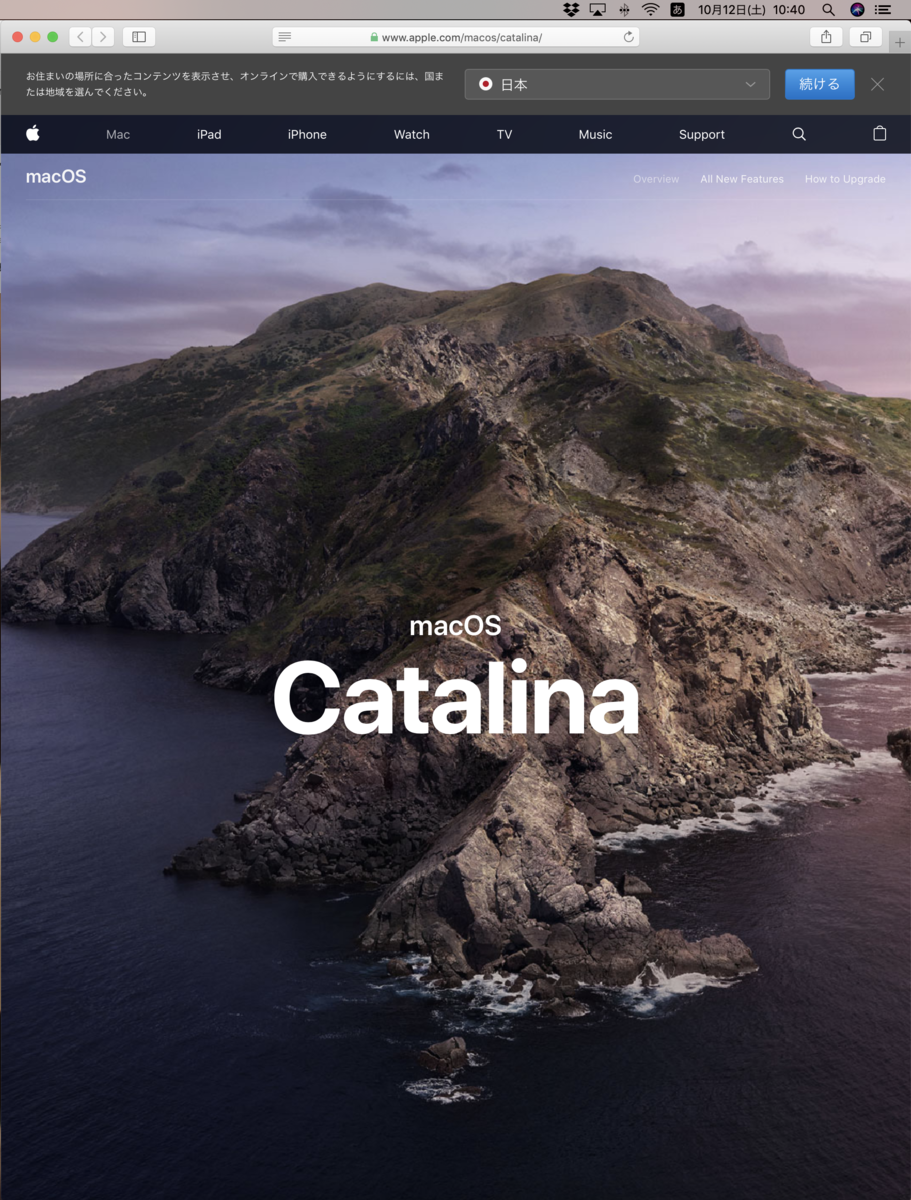Open the Support menu item
The width and height of the screenshot is (911, 1200).
click(x=702, y=134)
